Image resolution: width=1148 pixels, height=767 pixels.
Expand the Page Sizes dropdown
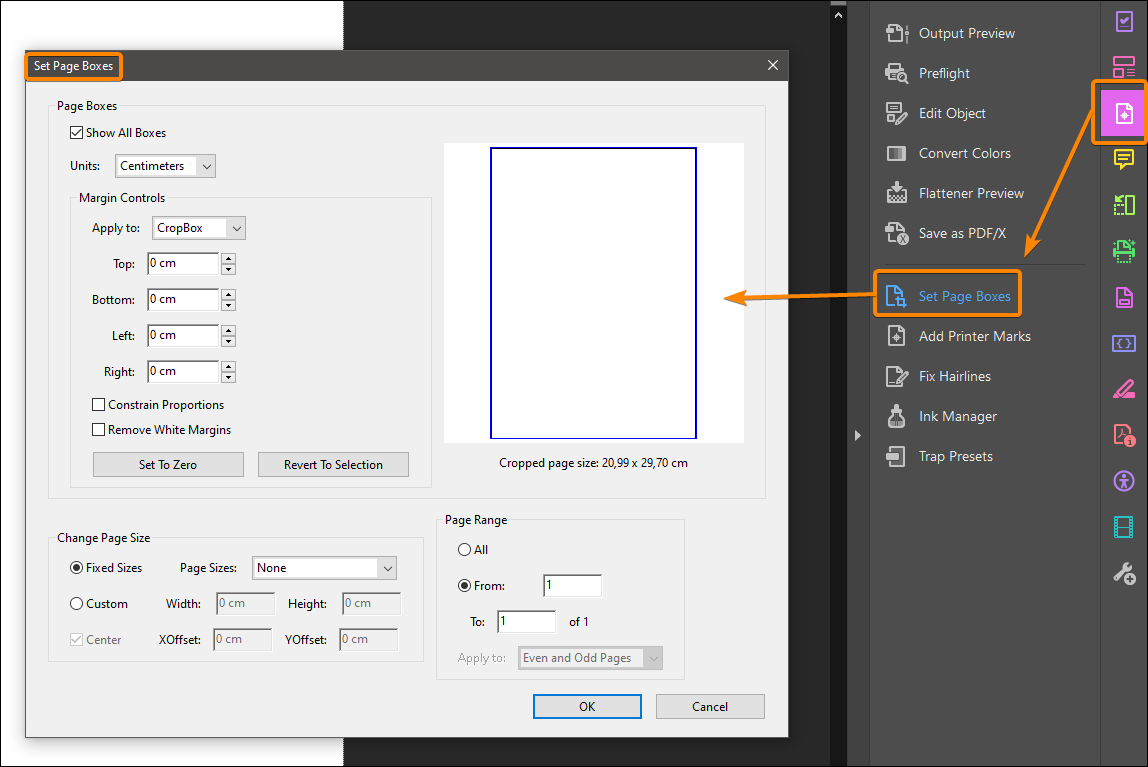click(x=324, y=567)
